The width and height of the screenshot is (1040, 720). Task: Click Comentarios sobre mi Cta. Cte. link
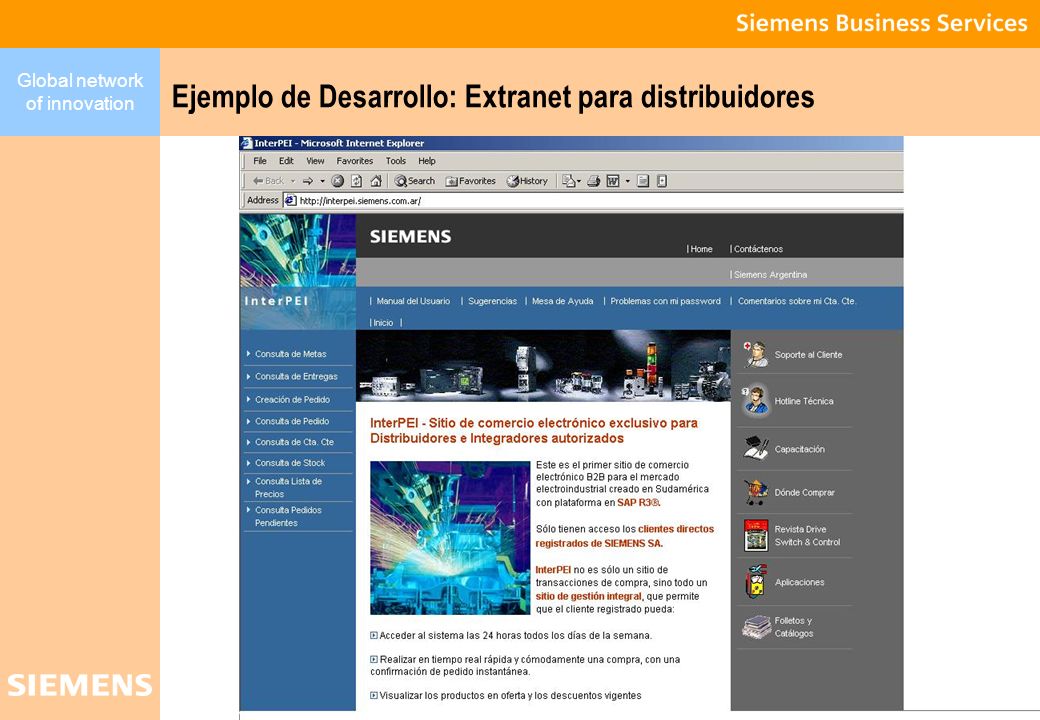(x=797, y=301)
